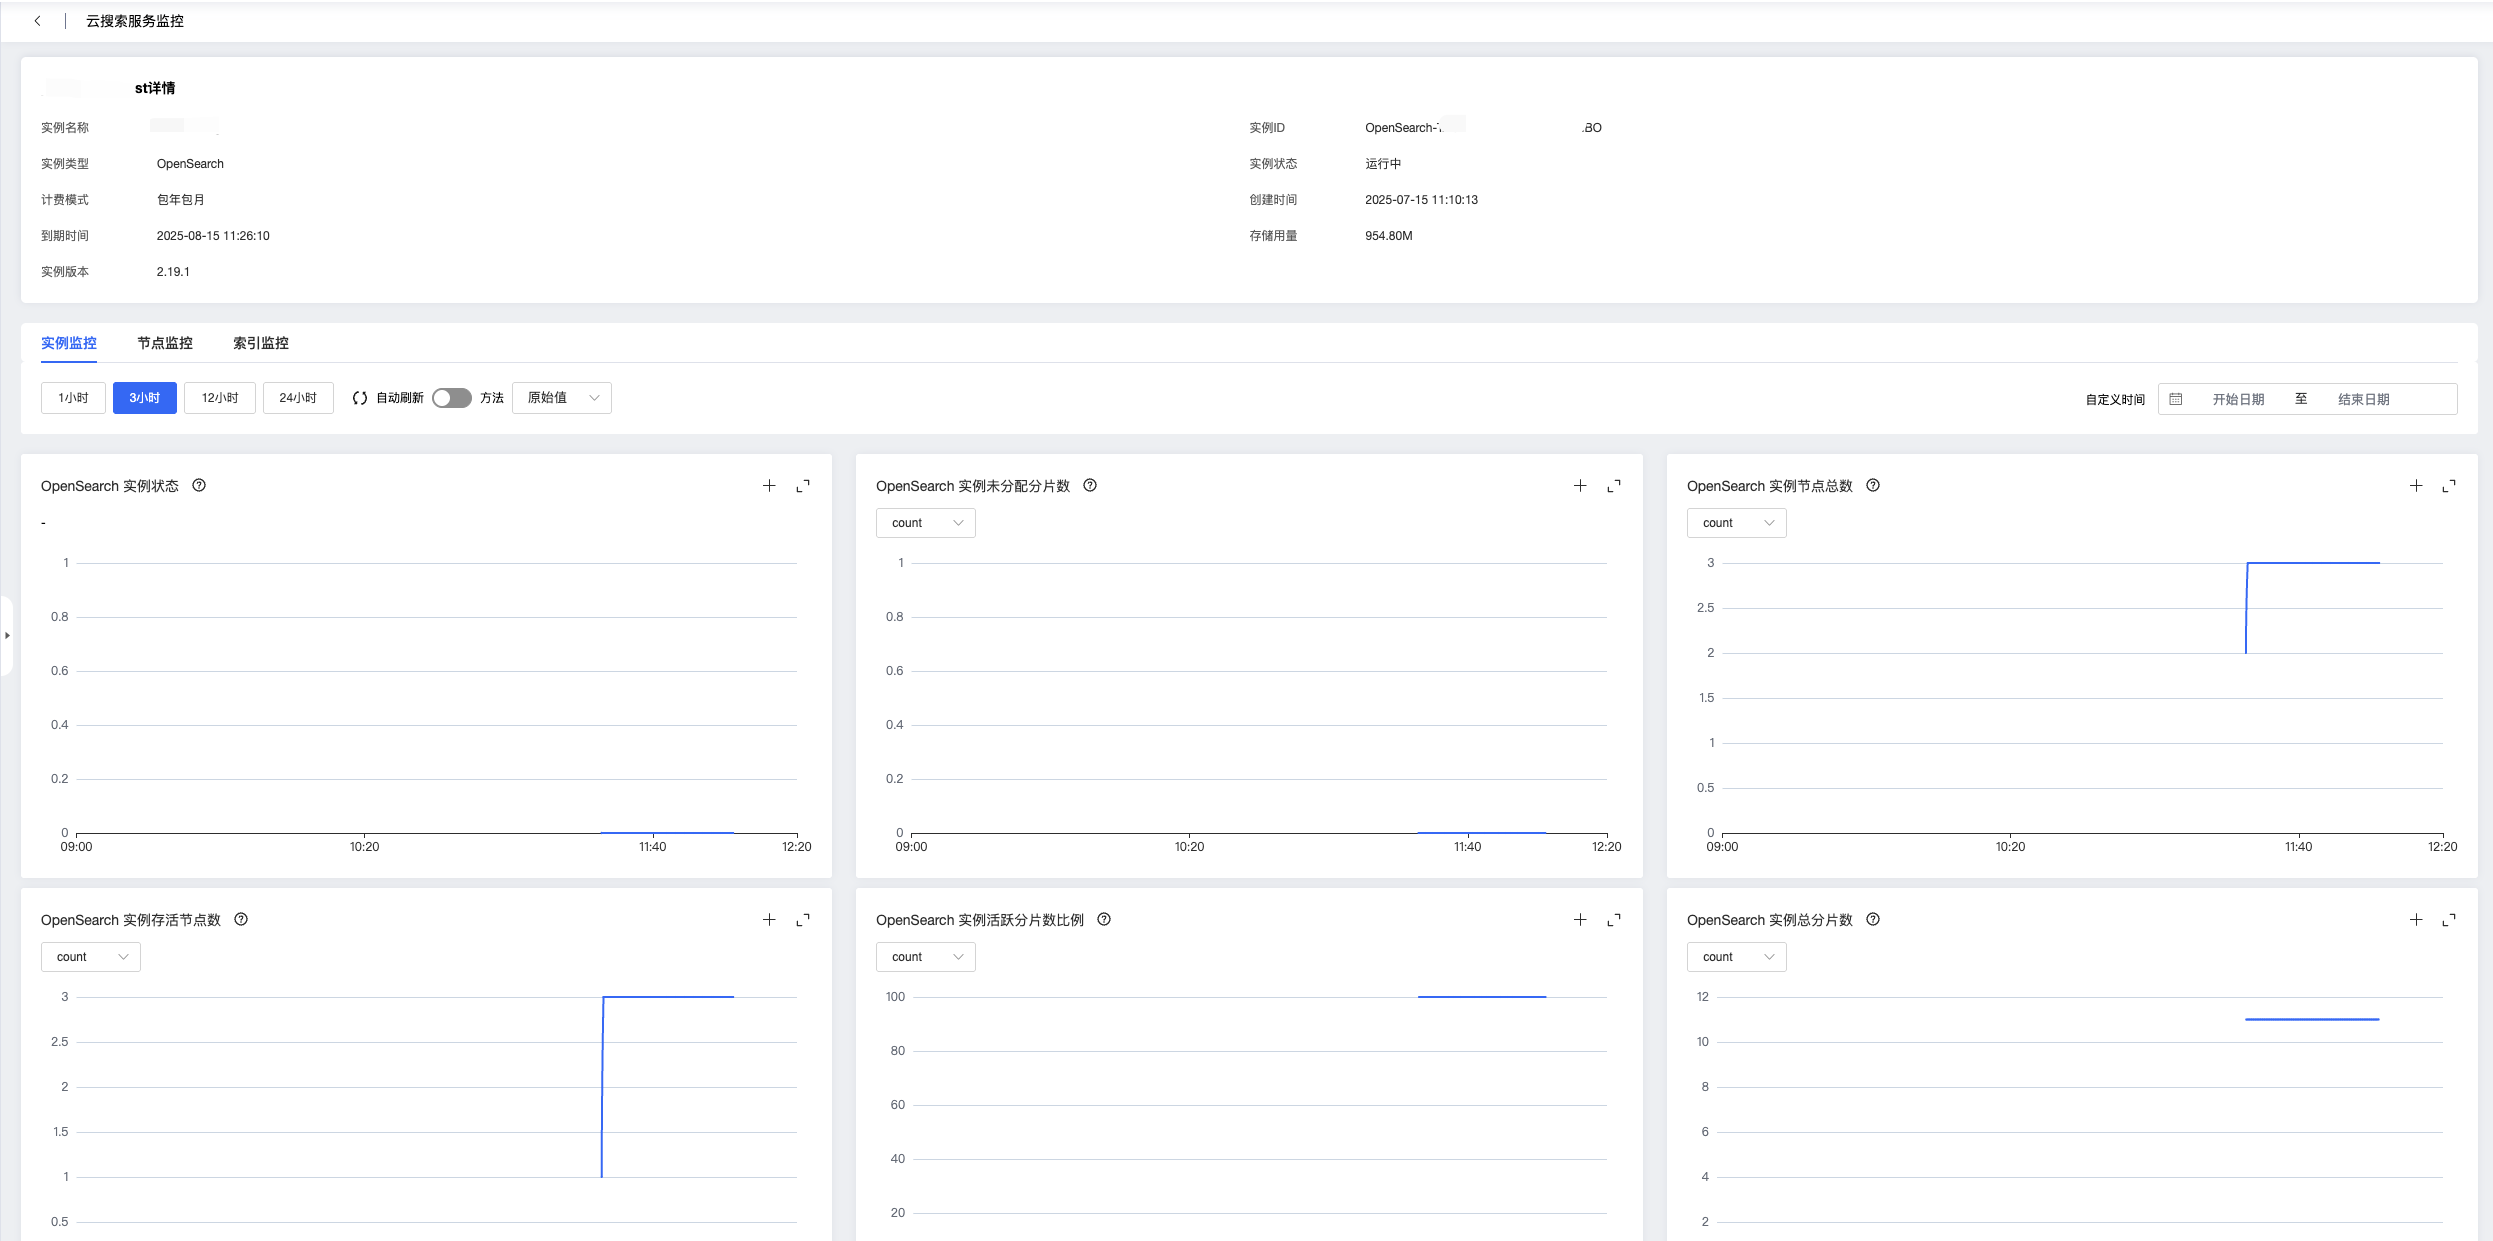This screenshot has width=2493, height=1241.
Task: Expand the 实例未分配分片数 chart to fullscreen
Action: (1614, 486)
